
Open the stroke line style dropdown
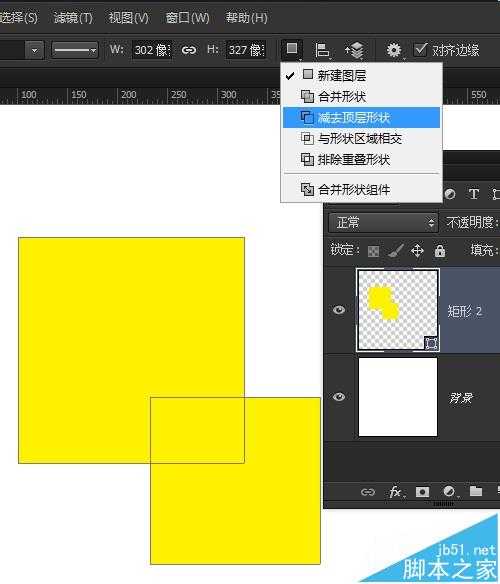click(75, 50)
